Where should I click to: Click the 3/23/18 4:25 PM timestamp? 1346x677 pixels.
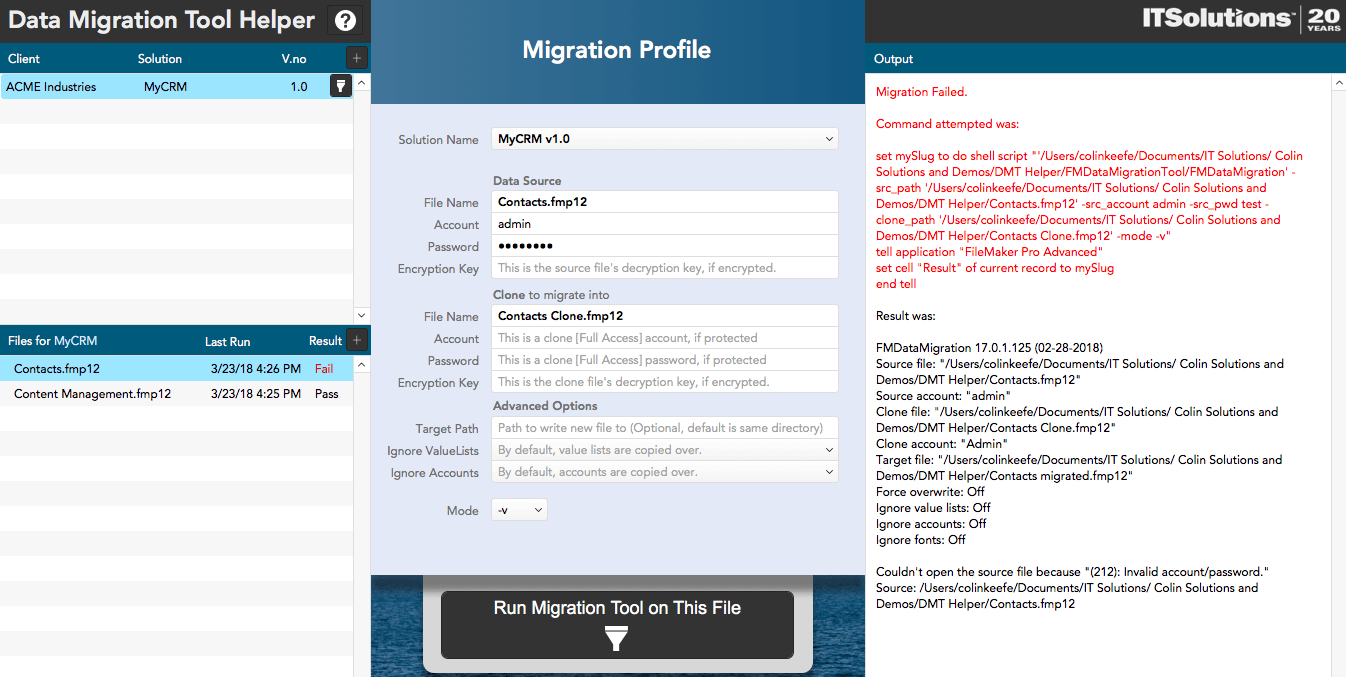[x=256, y=394]
